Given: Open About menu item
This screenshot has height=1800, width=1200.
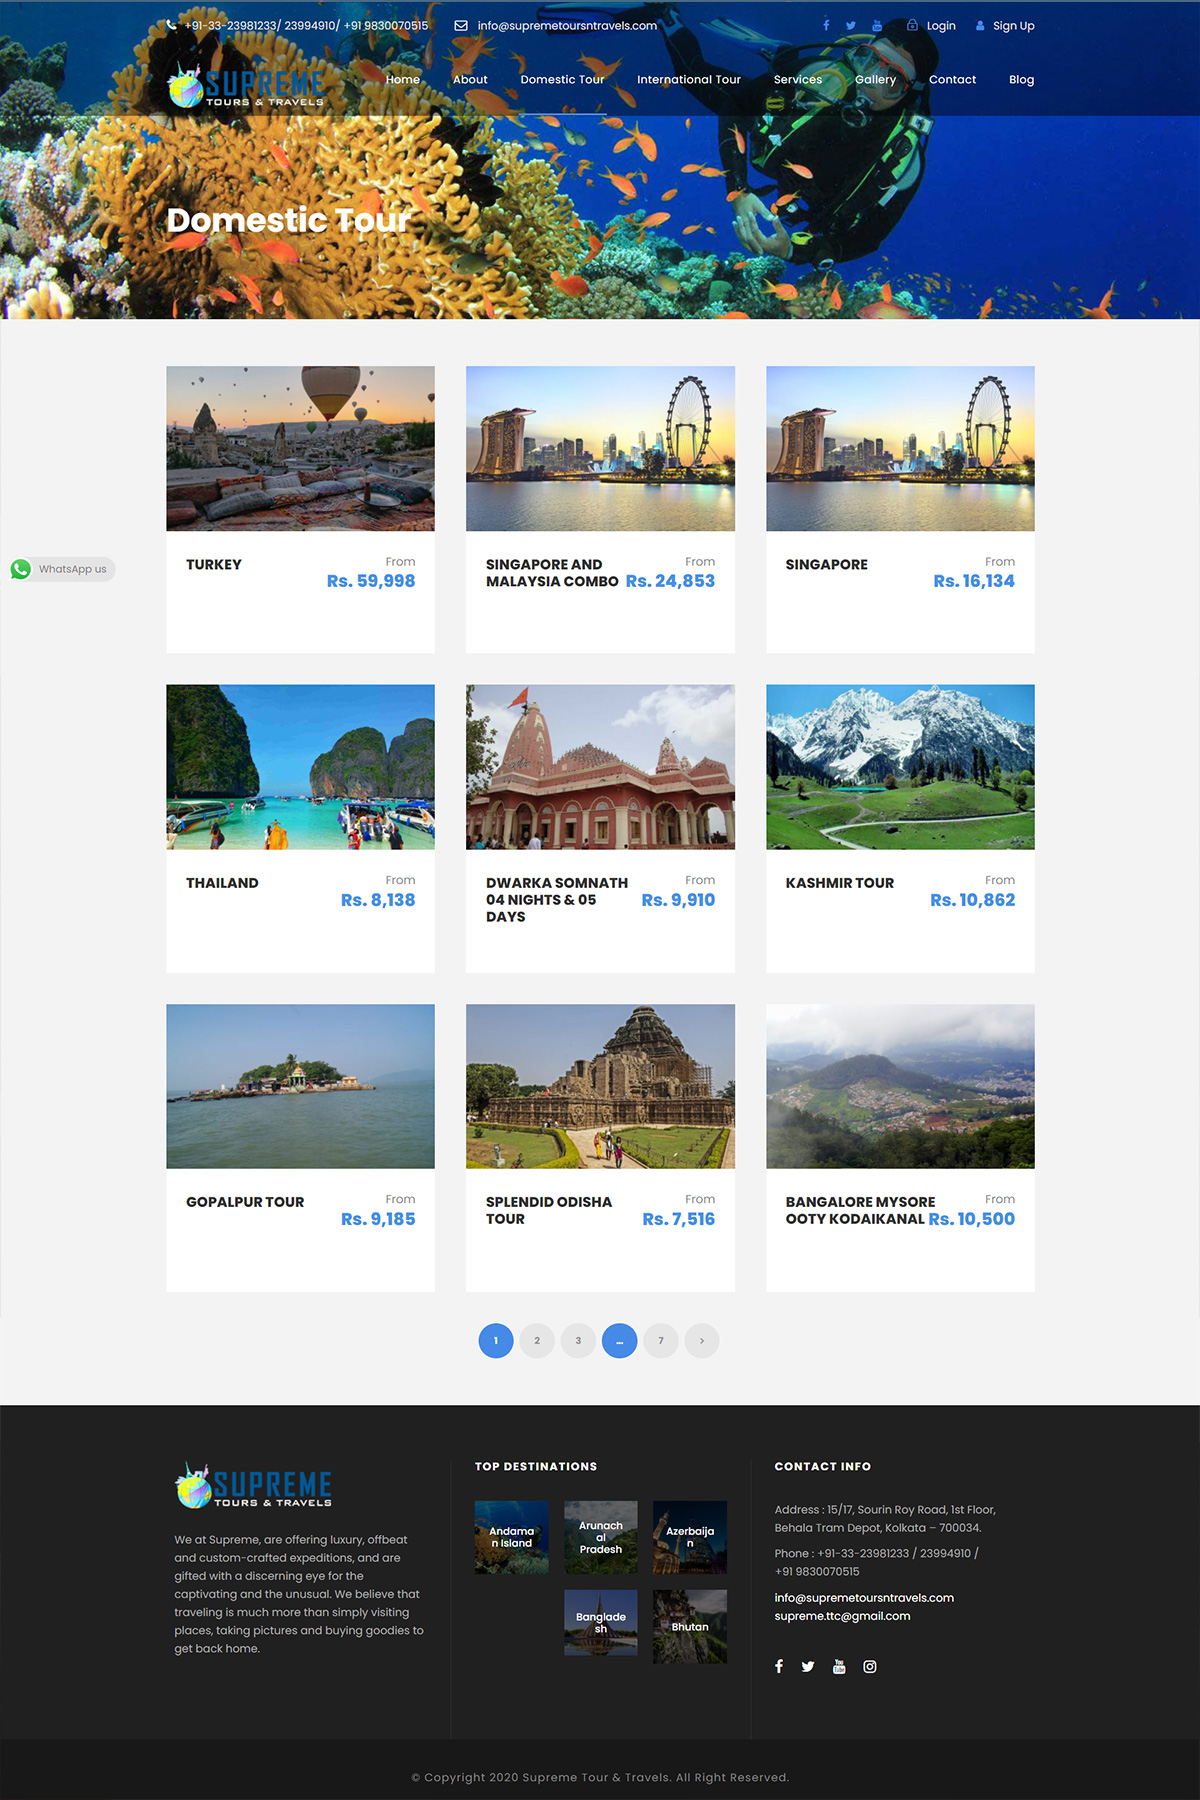Looking at the screenshot, I should click(x=470, y=79).
